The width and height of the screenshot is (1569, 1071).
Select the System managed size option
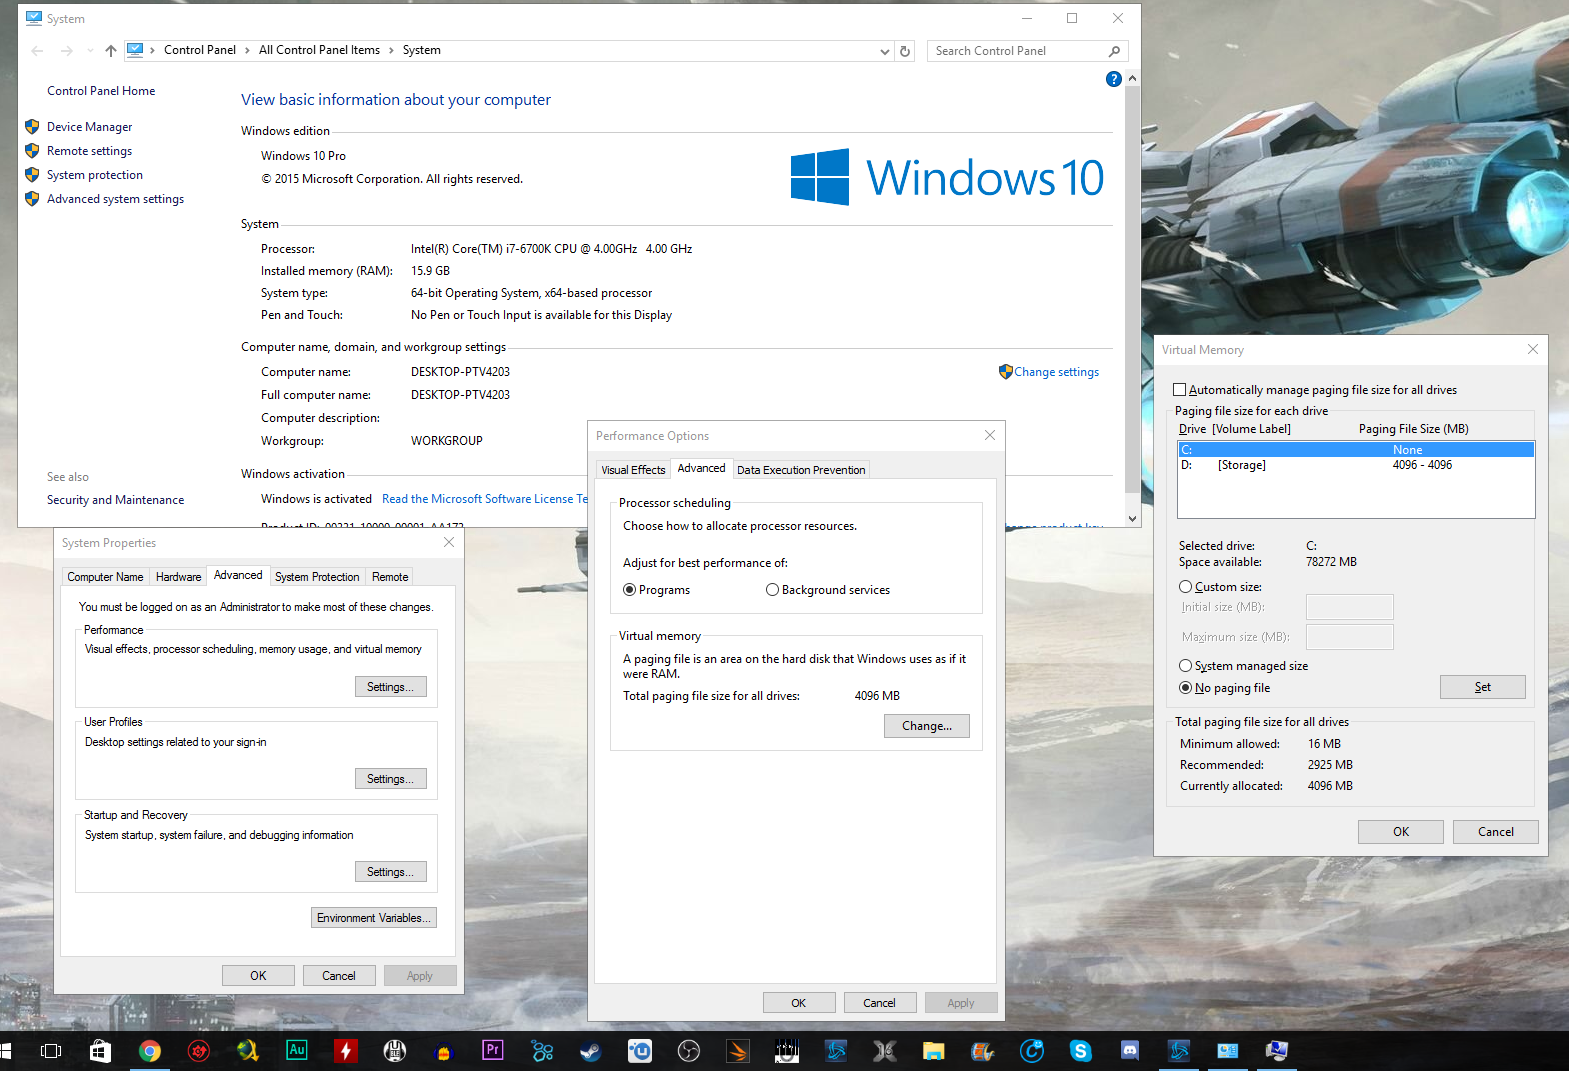pos(1186,666)
